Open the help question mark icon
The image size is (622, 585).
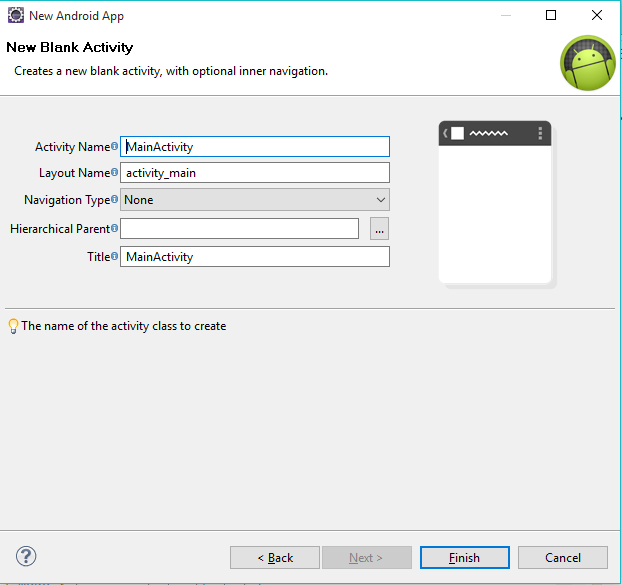(26, 556)
